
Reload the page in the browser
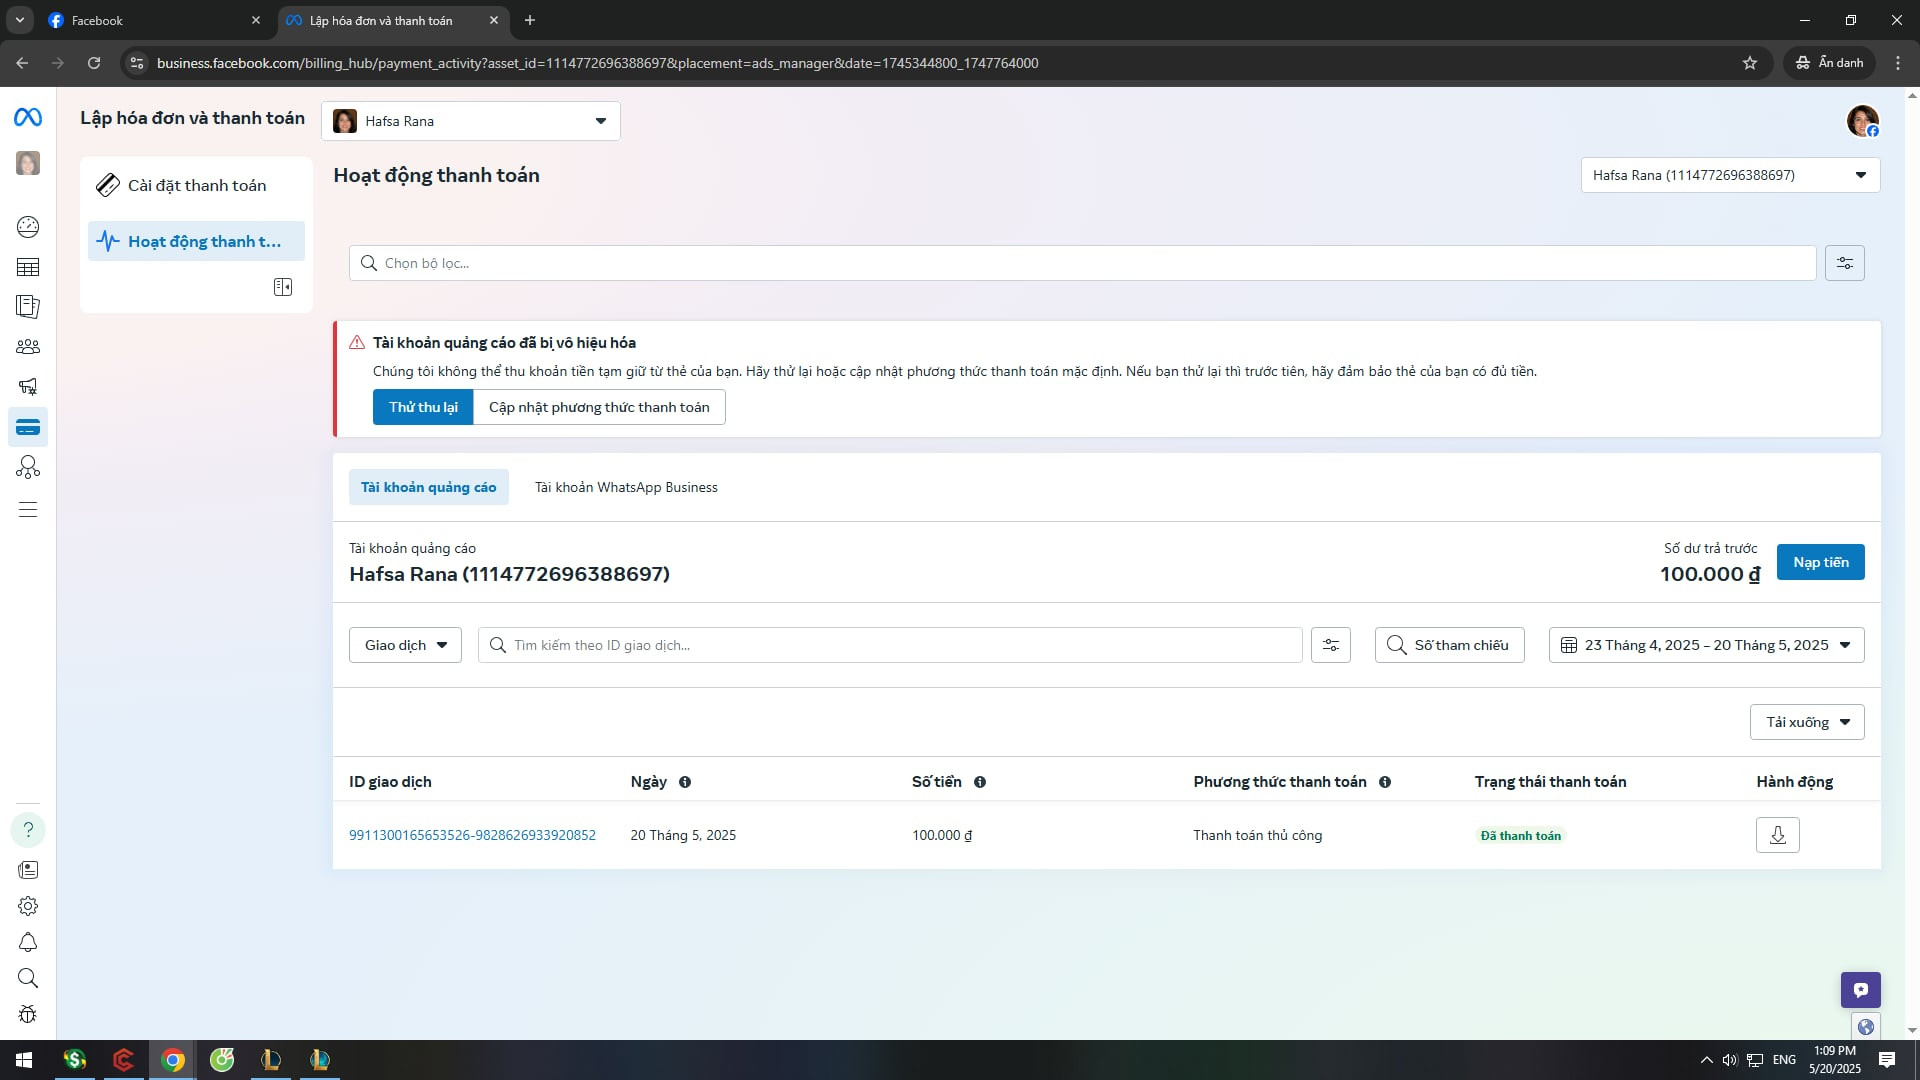(x=94, y=63)
